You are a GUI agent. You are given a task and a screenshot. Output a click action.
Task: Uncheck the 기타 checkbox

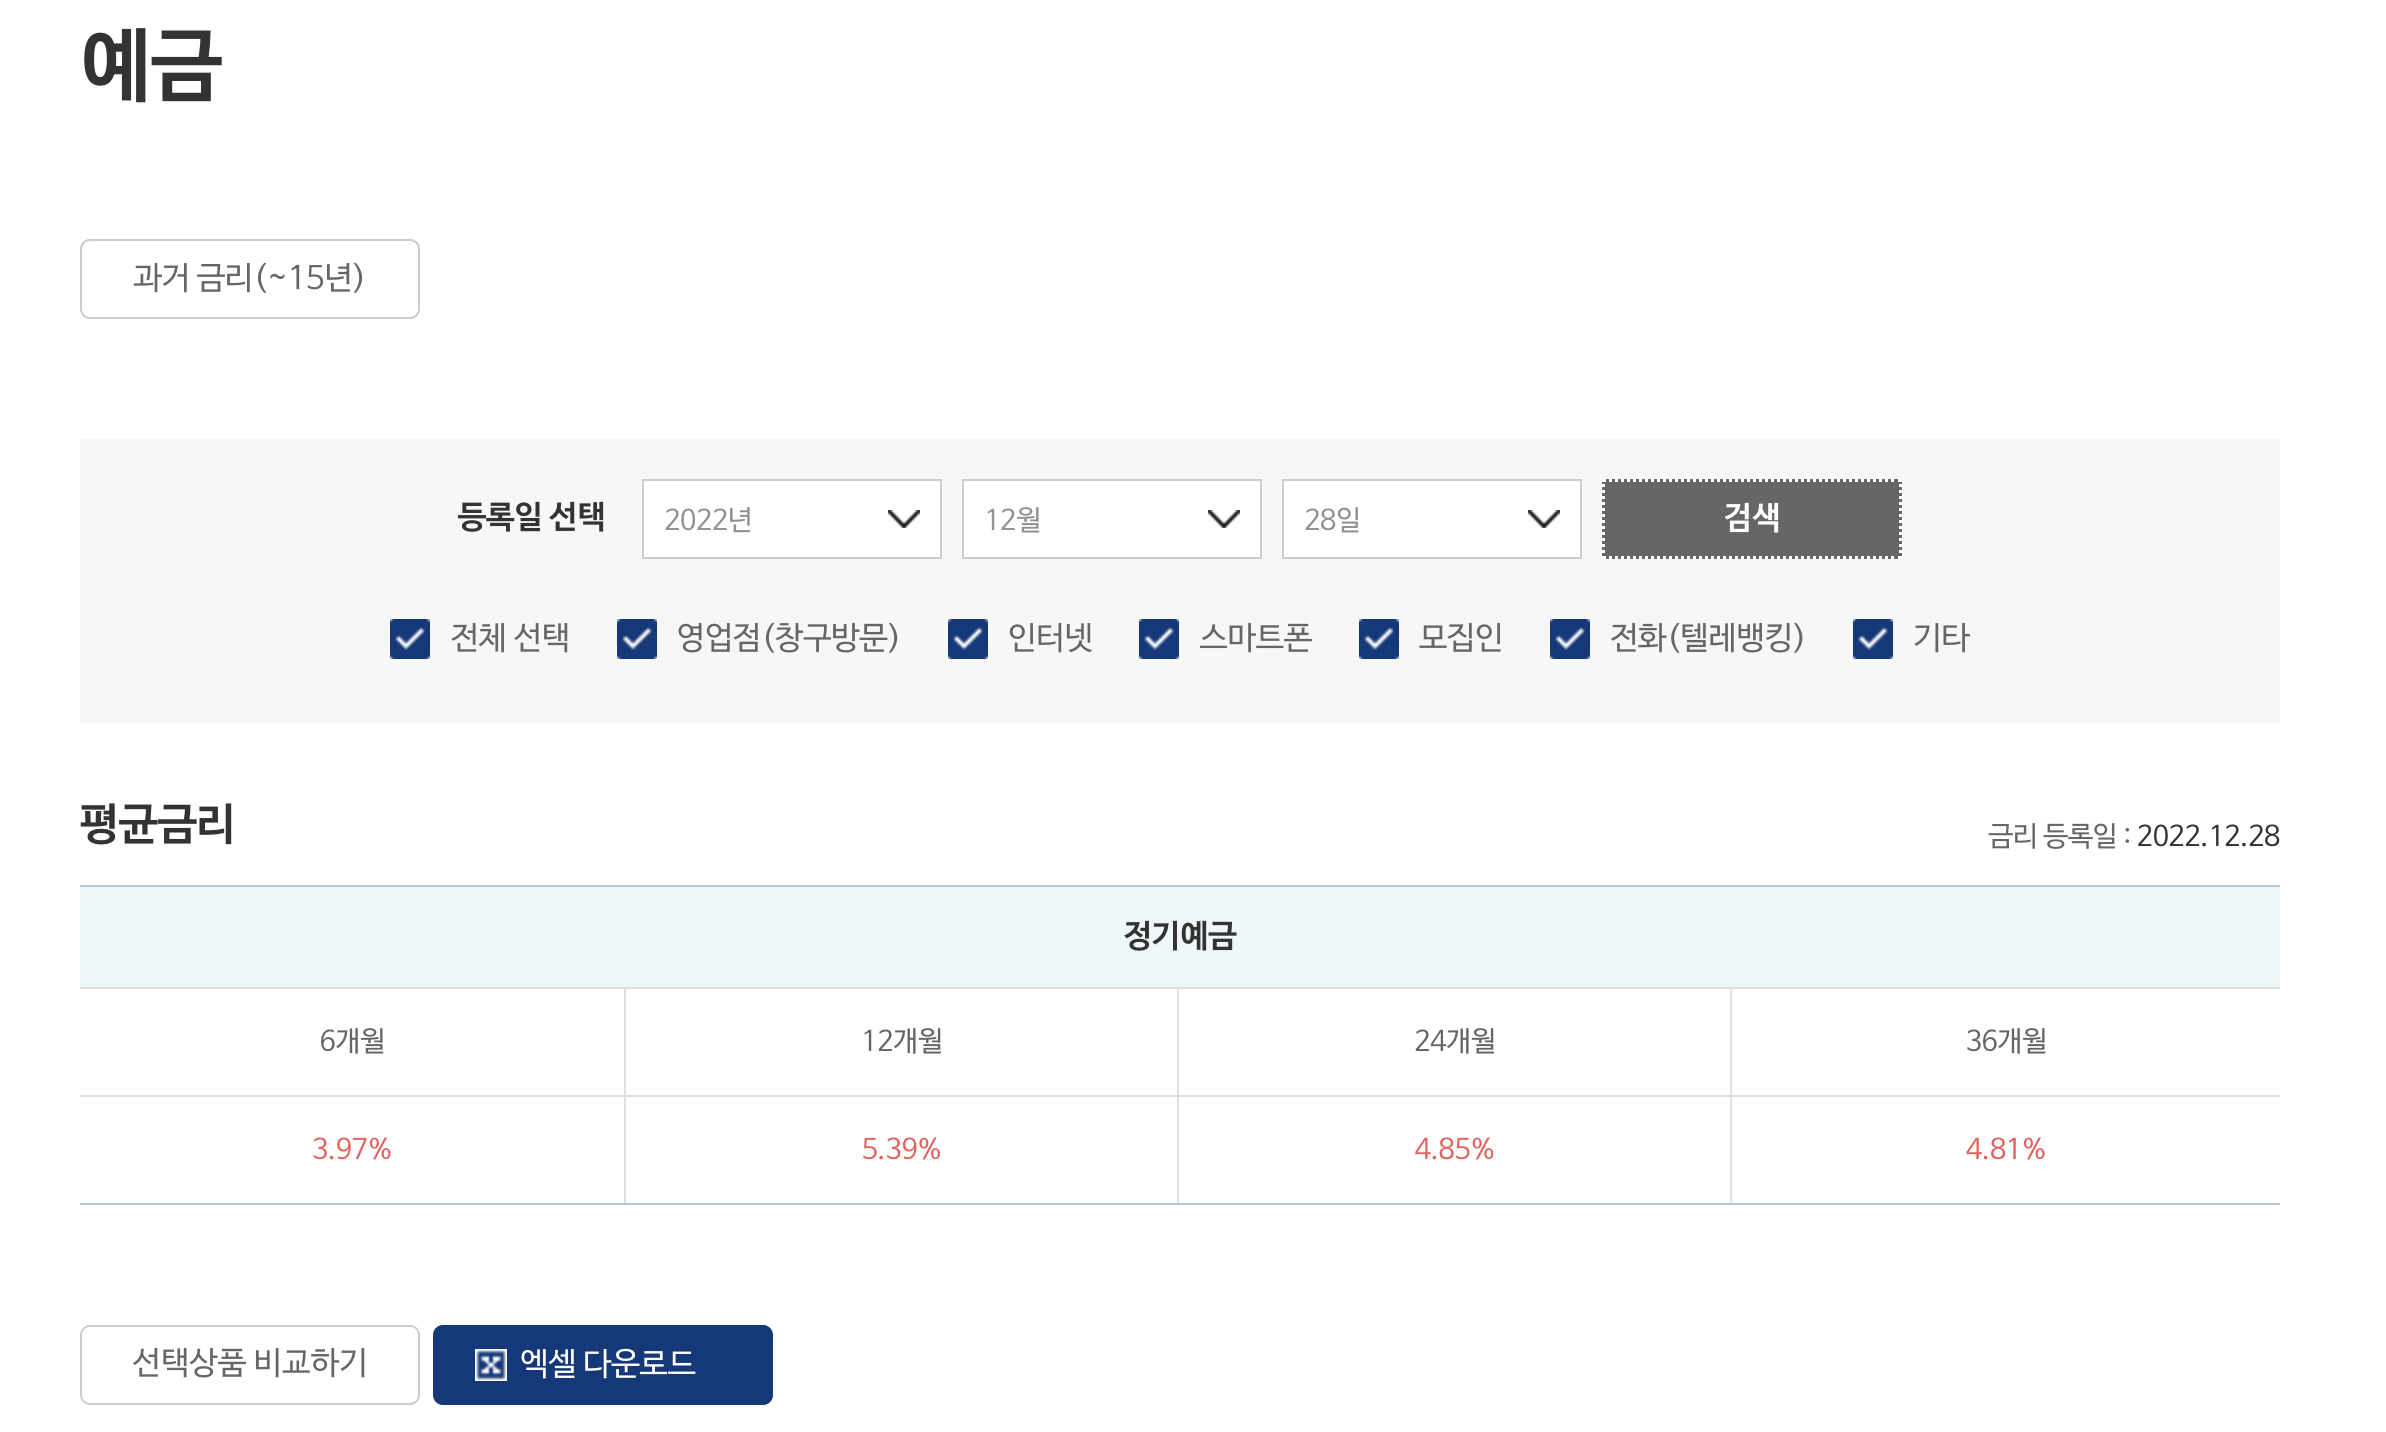(x=1873, y=638)
